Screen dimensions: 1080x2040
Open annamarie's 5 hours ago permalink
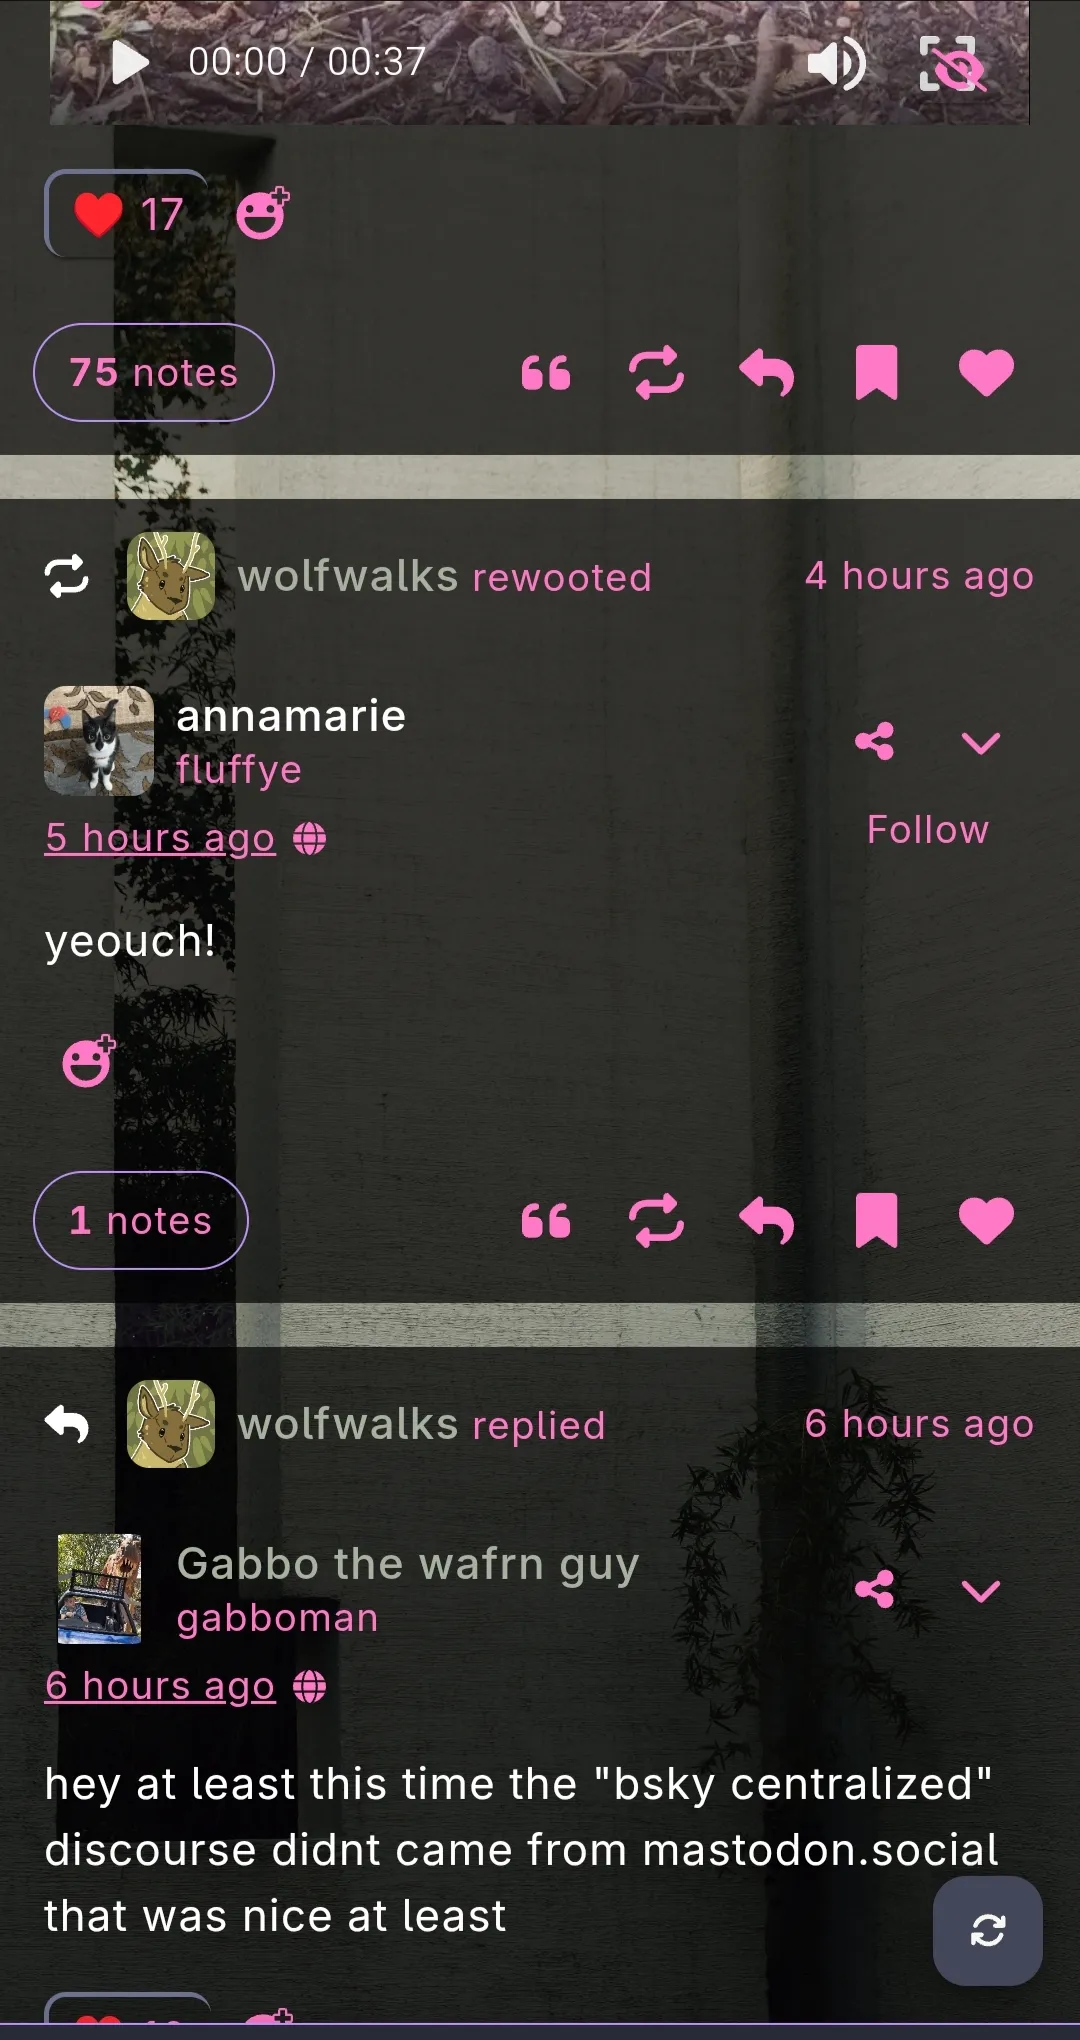click(x=160, y=838)
